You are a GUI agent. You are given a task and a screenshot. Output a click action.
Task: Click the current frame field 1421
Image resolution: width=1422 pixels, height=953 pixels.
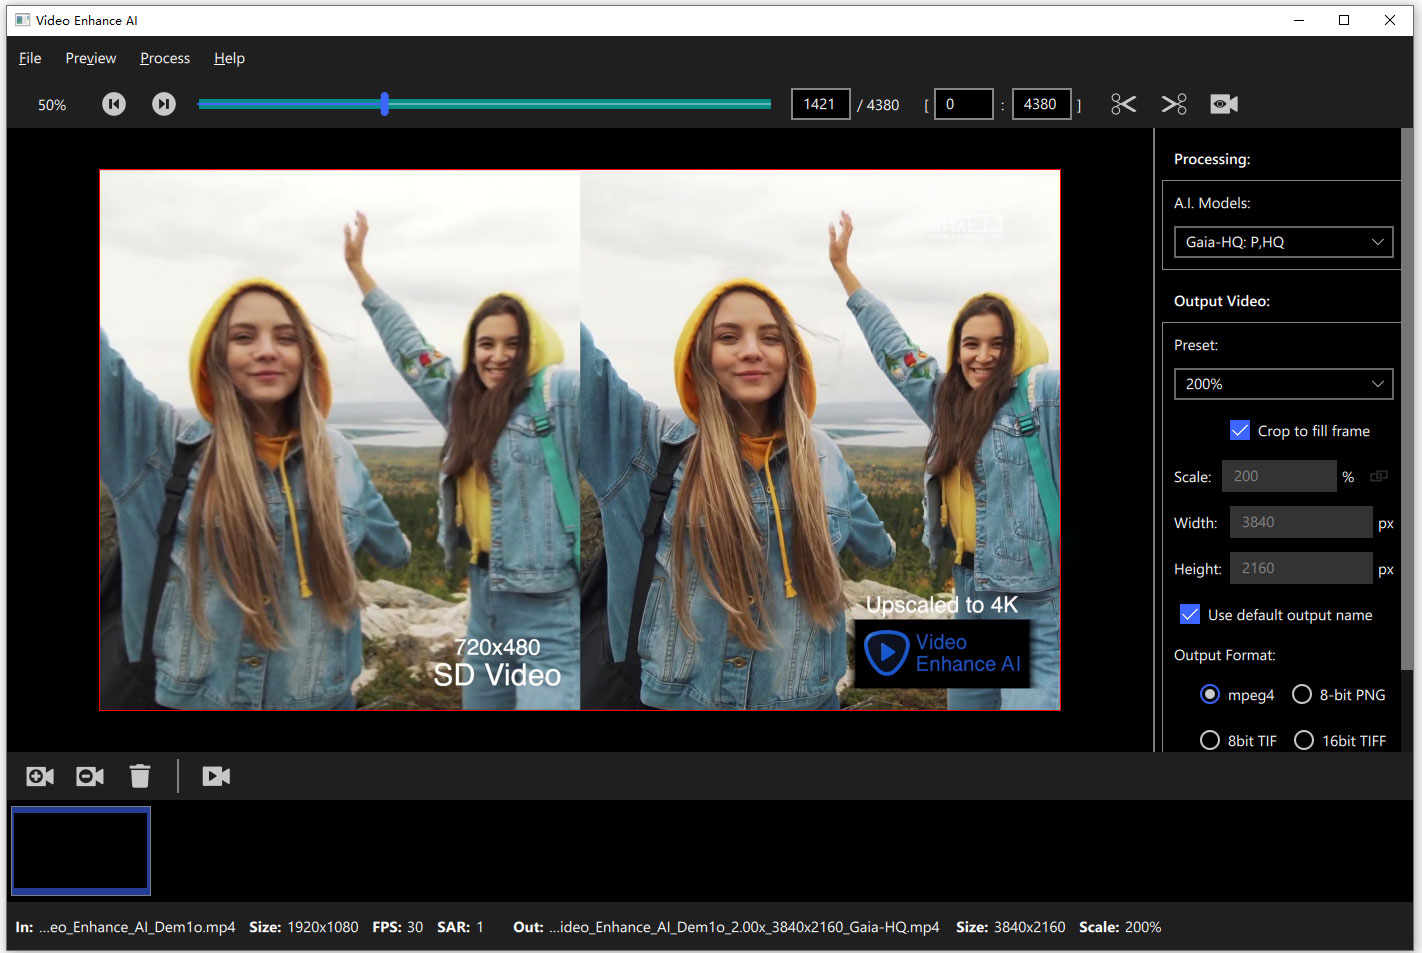pyautogui.click(x=821, y=104)
